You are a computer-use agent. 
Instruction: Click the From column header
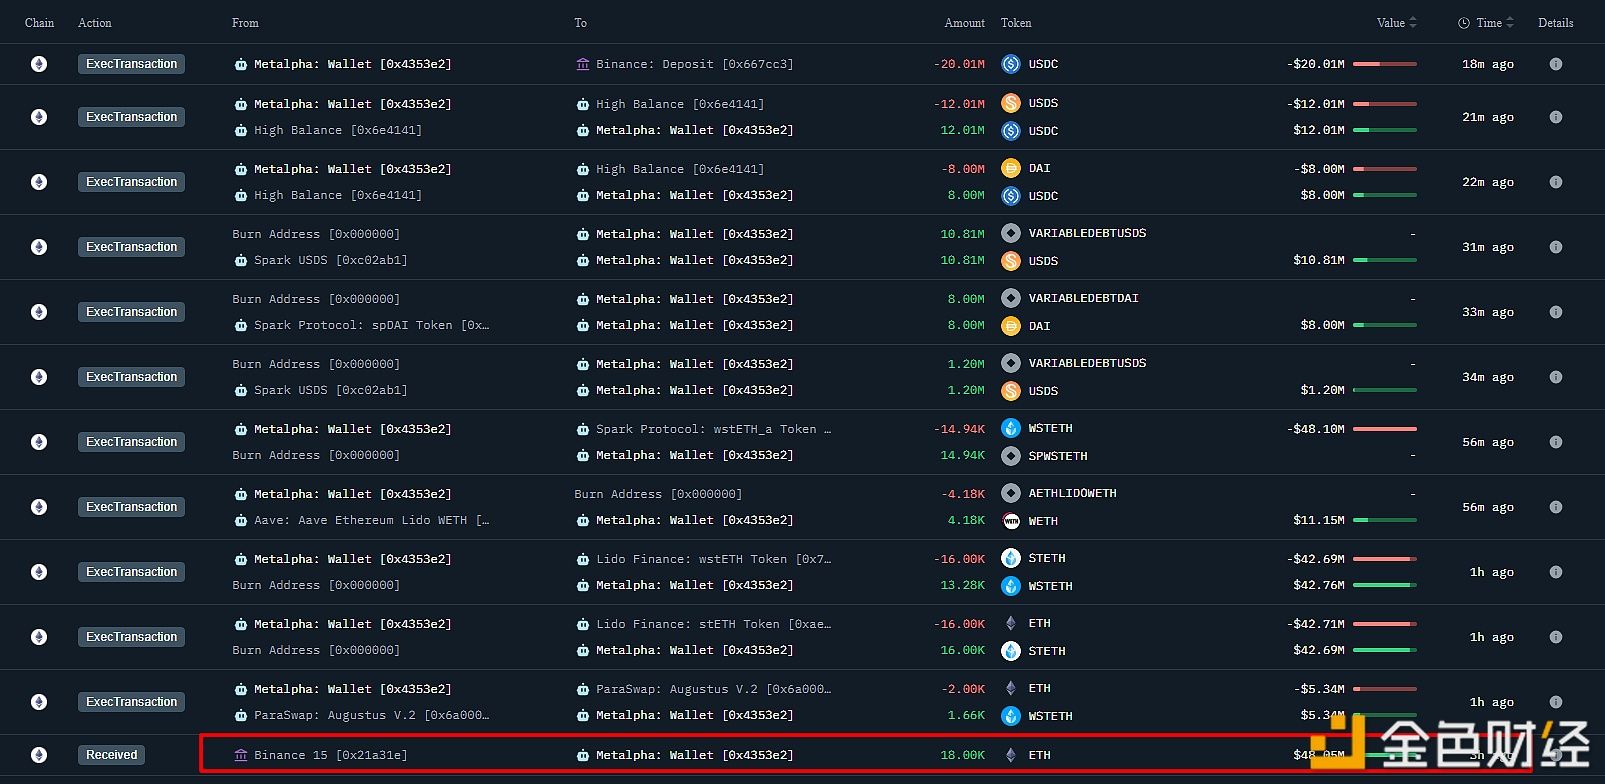pyautogui.click(x=245, y=23)
